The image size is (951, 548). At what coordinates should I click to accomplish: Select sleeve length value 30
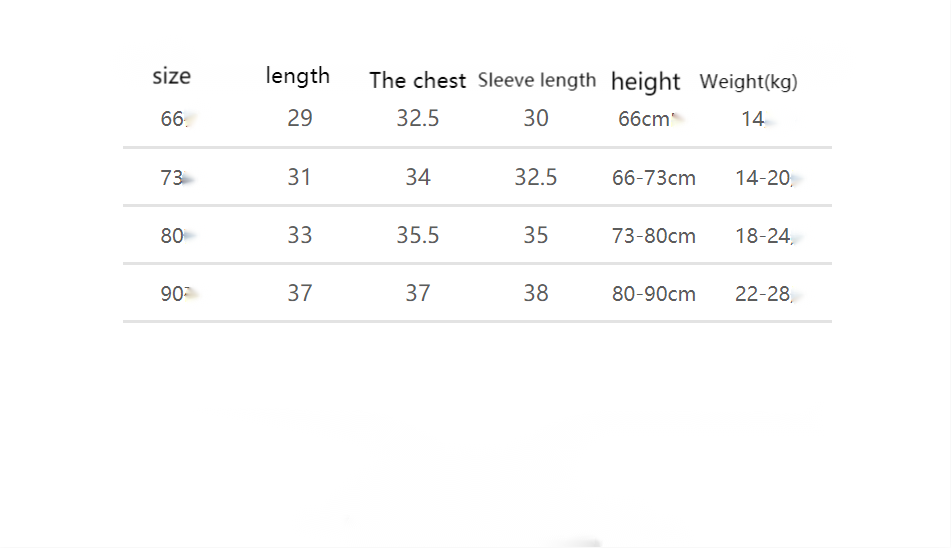536,118
